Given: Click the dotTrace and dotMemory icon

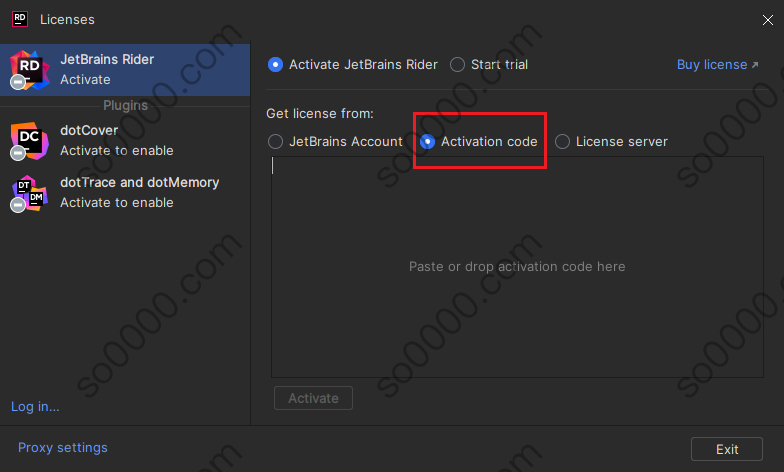Looking at the screenshot, I should click(29, 194).
